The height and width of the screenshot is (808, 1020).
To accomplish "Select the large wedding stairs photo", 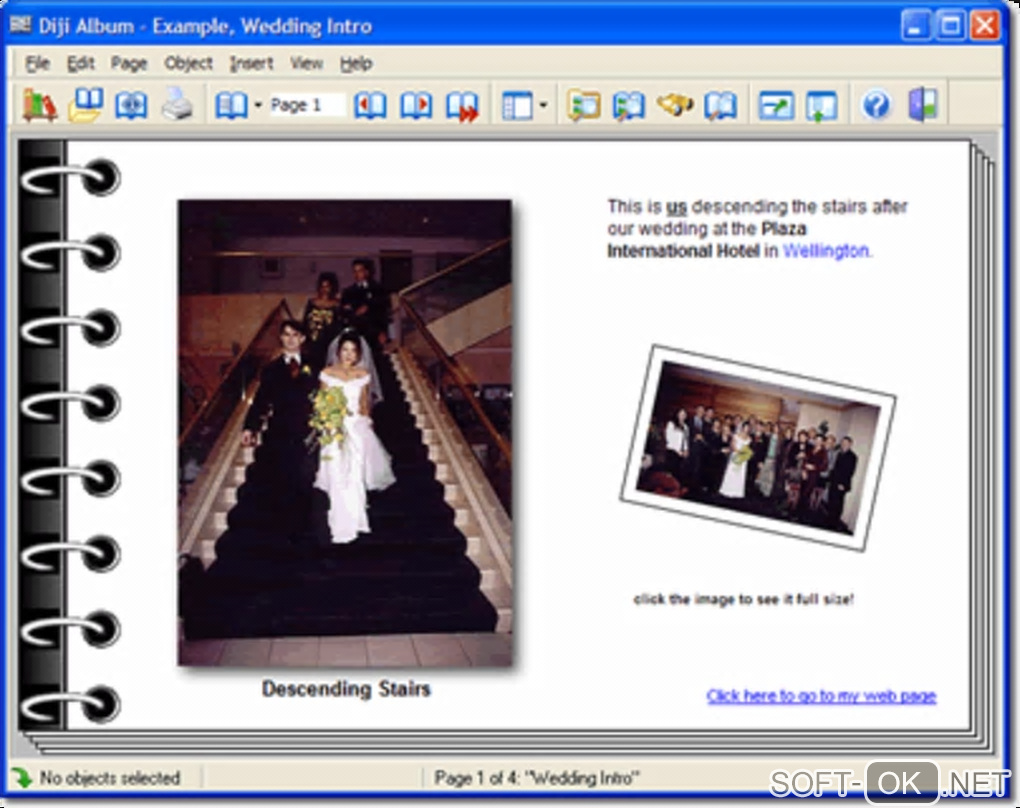I will [345, 432].
